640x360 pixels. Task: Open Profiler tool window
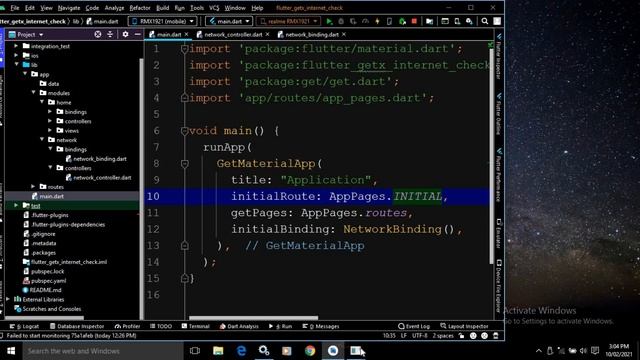[127, 326]
